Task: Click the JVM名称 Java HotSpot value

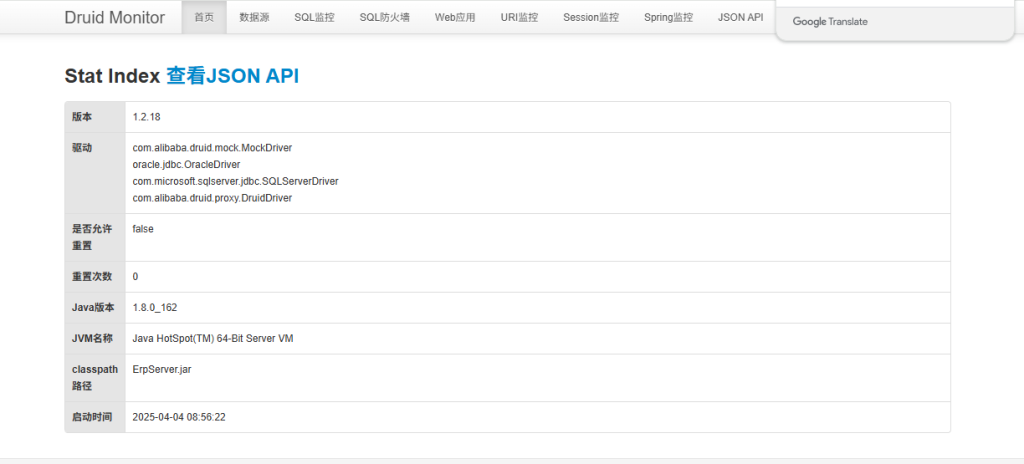Action: coord(213,339)
